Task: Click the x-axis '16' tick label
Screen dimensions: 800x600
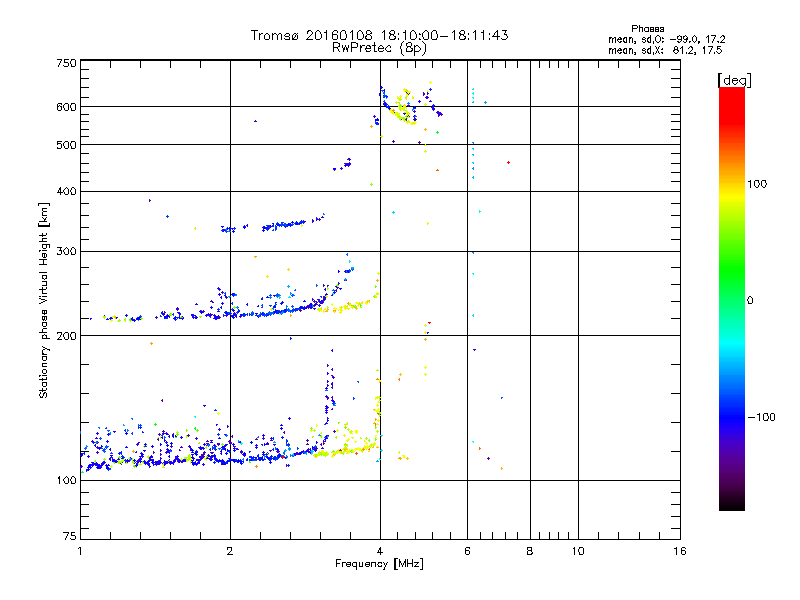Action: click(680, 551)
